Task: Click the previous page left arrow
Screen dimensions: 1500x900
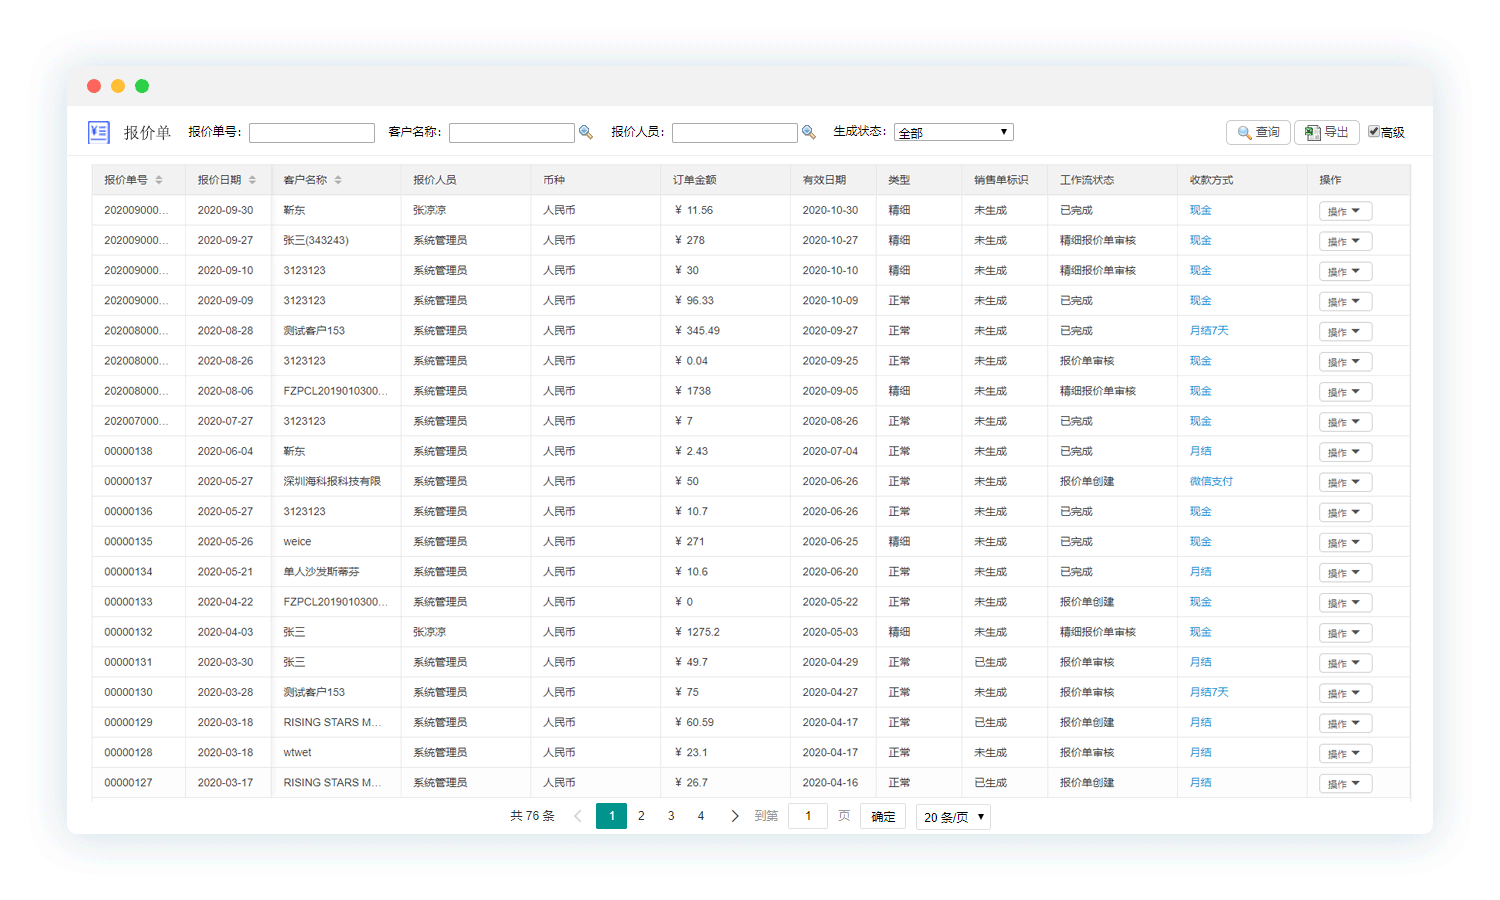Action: click(x=578, y=816)
